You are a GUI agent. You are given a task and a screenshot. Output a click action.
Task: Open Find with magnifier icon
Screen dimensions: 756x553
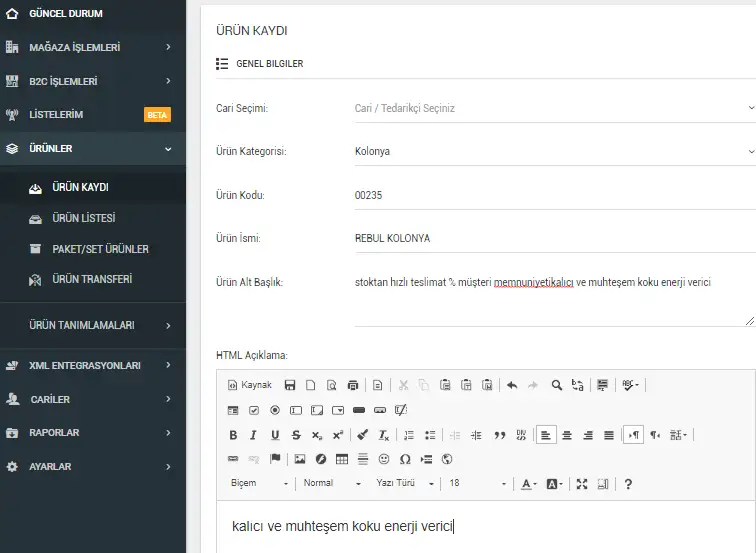coord(556,385)
